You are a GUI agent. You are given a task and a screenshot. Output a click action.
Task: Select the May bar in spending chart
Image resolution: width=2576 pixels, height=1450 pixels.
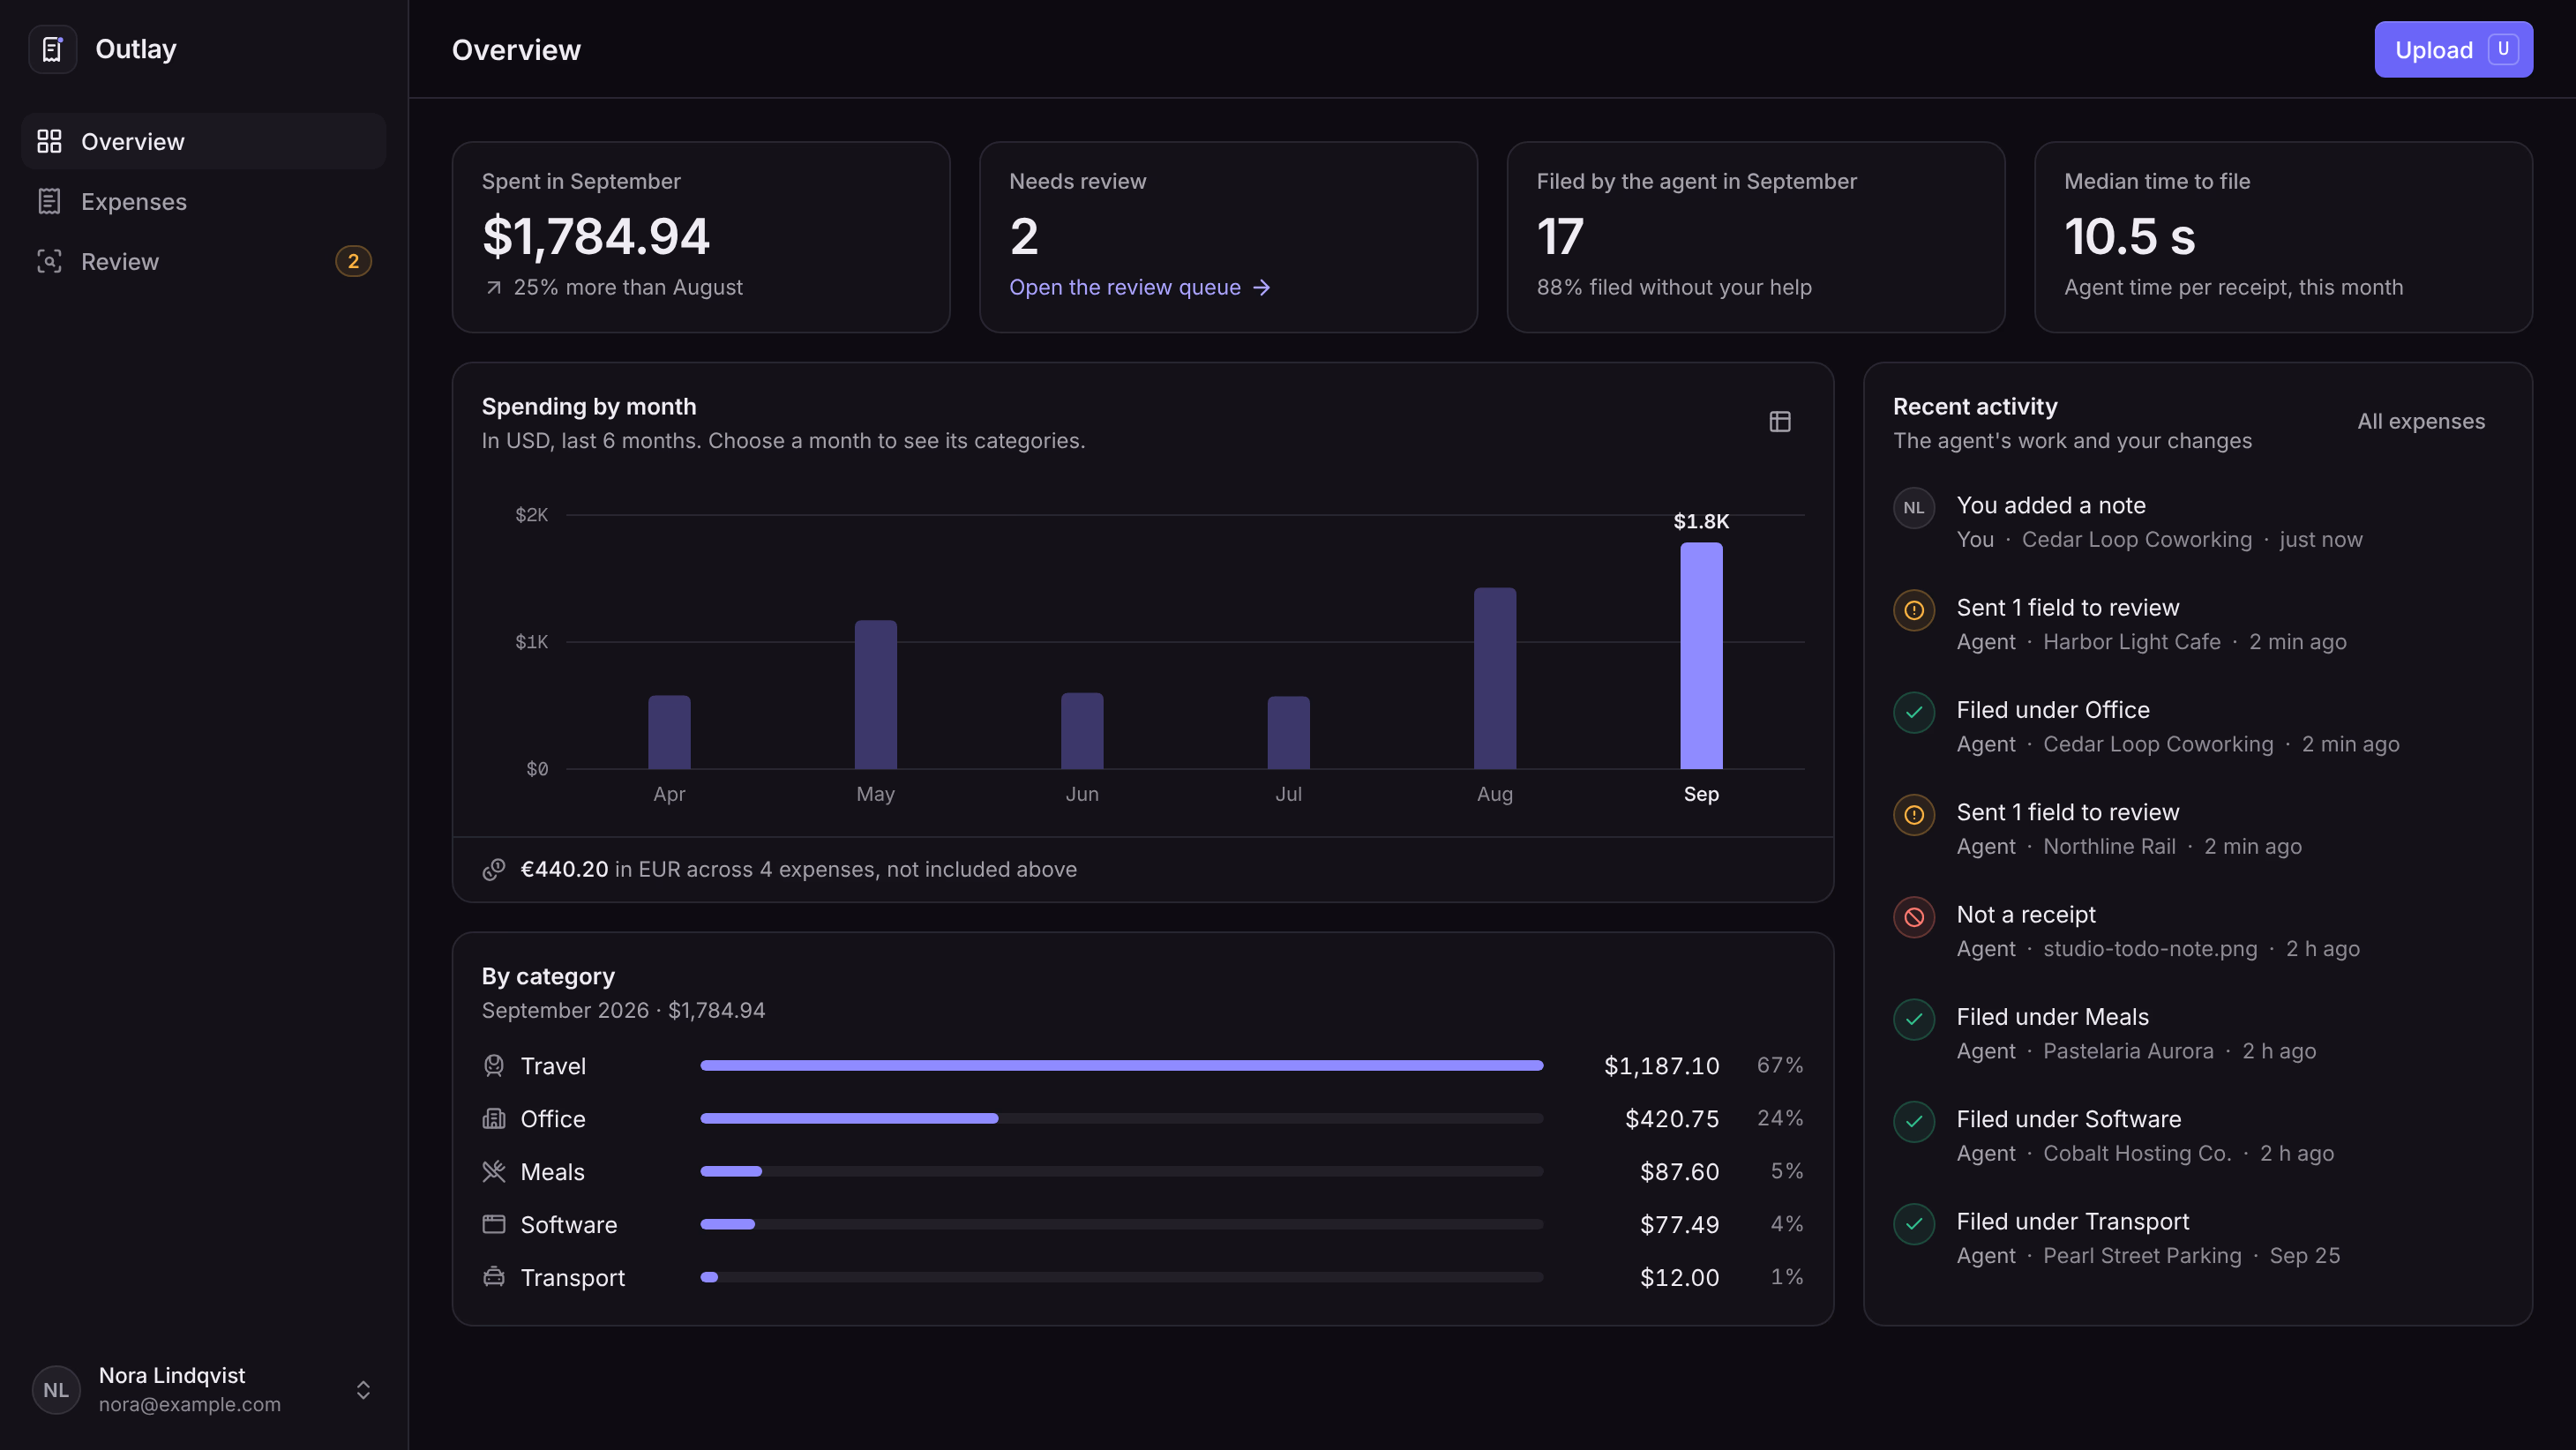point(875,694)
